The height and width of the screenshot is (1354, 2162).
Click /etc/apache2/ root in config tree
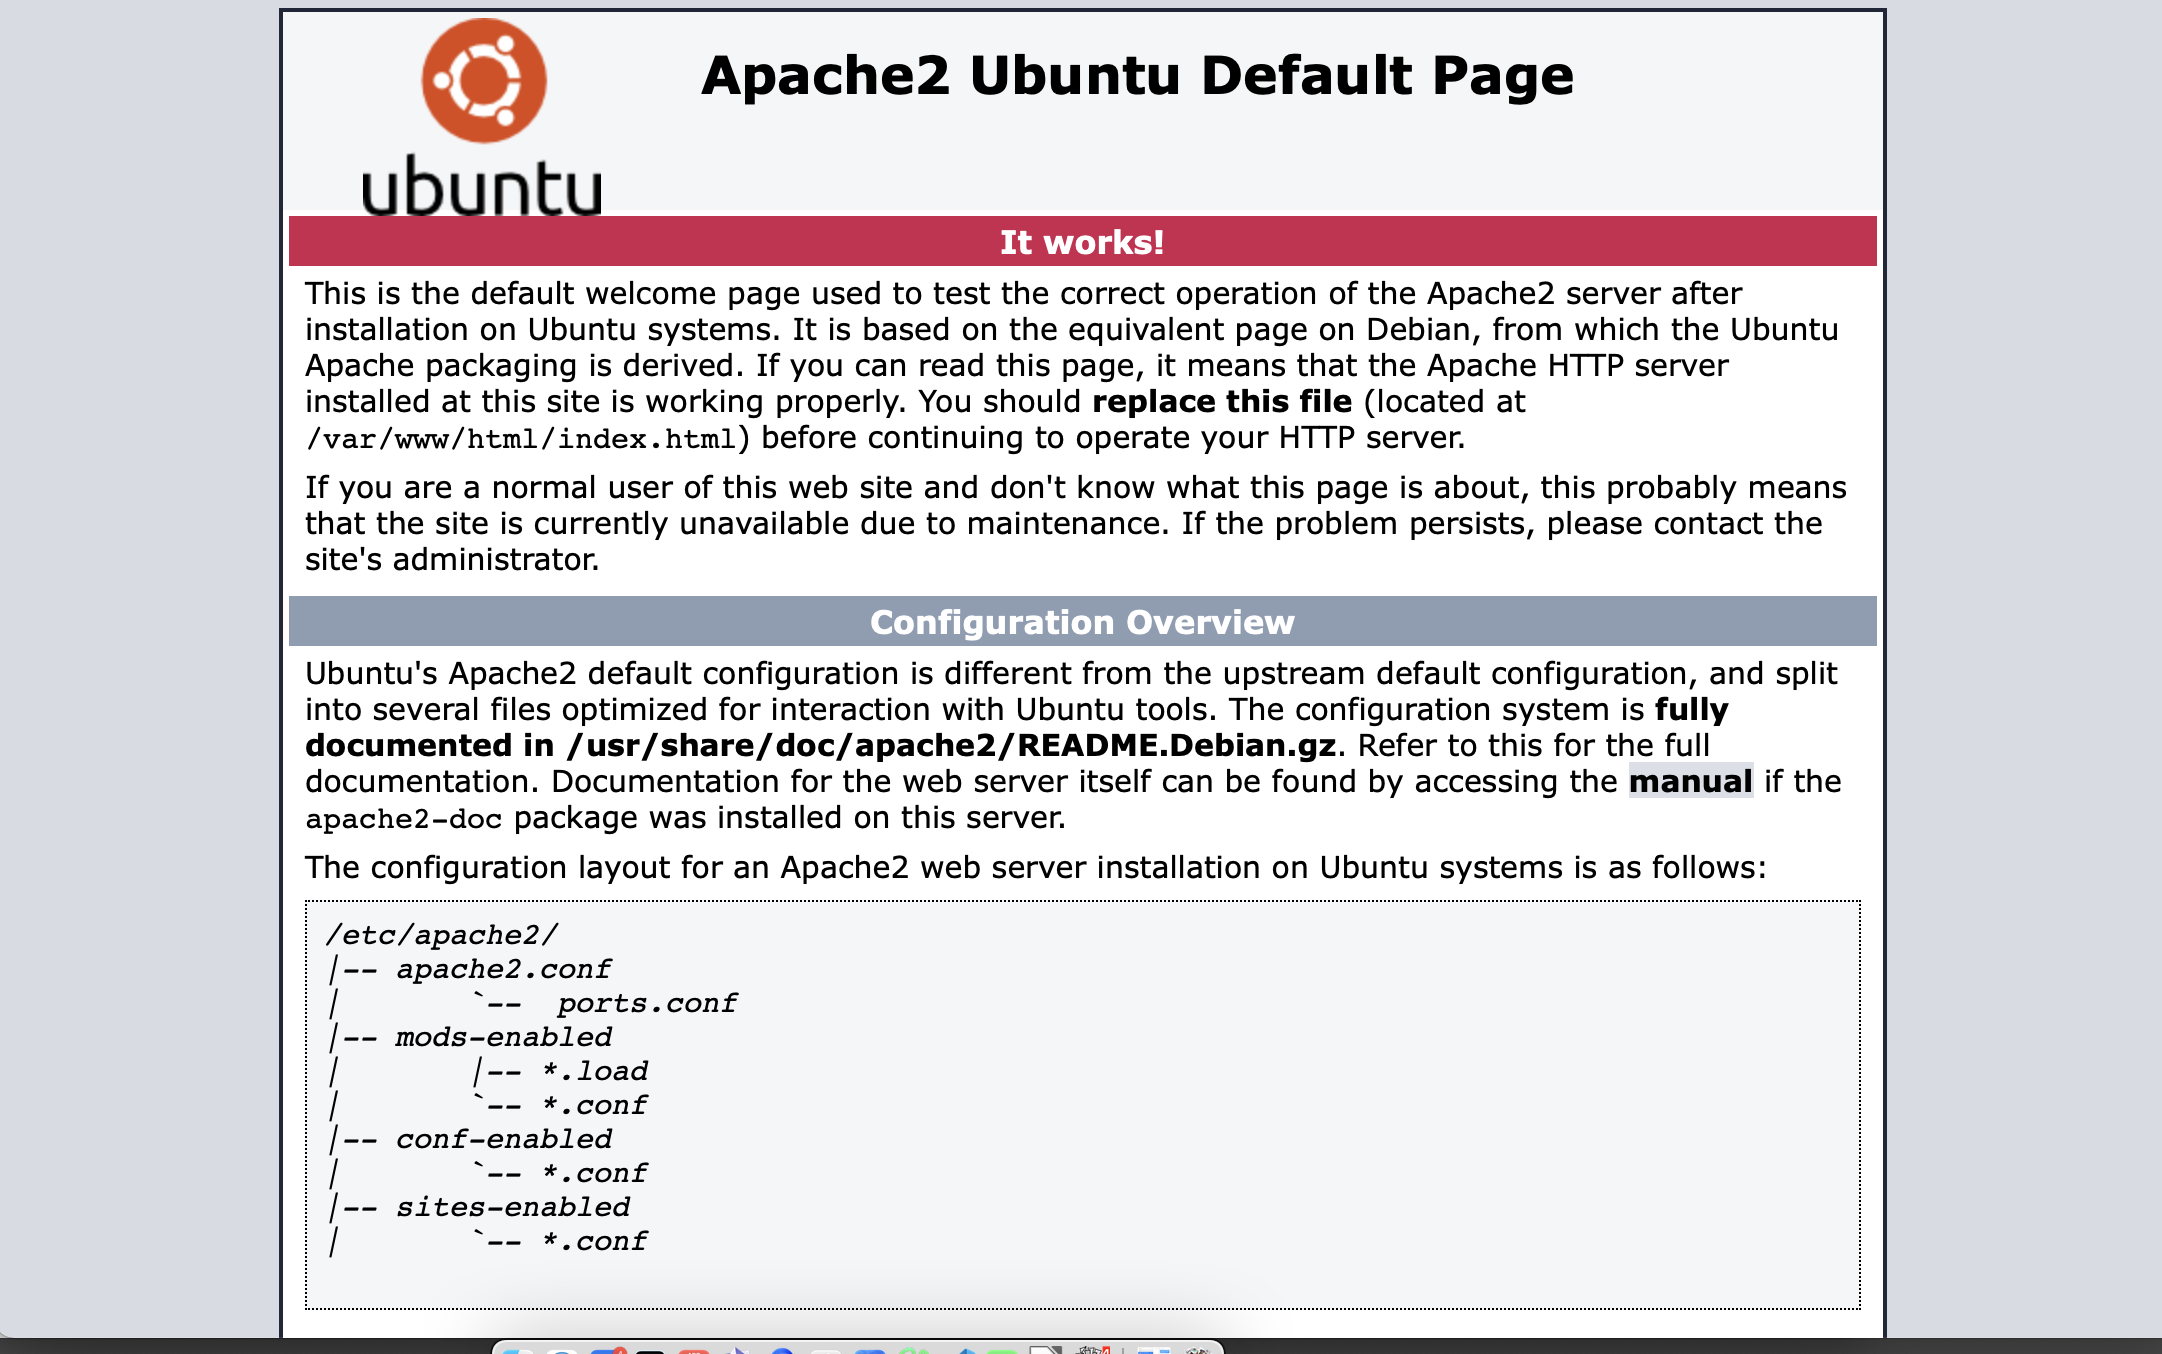pos(442,935)
